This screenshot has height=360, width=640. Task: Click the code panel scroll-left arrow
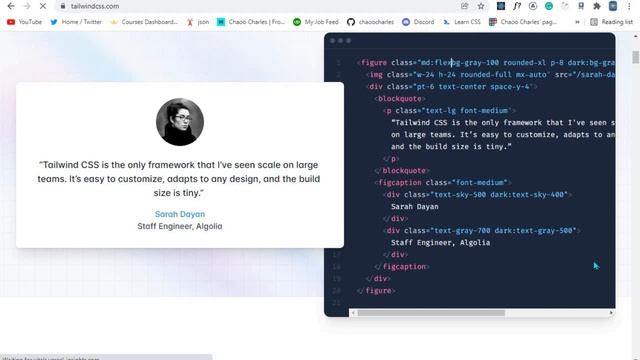point(353,313)
